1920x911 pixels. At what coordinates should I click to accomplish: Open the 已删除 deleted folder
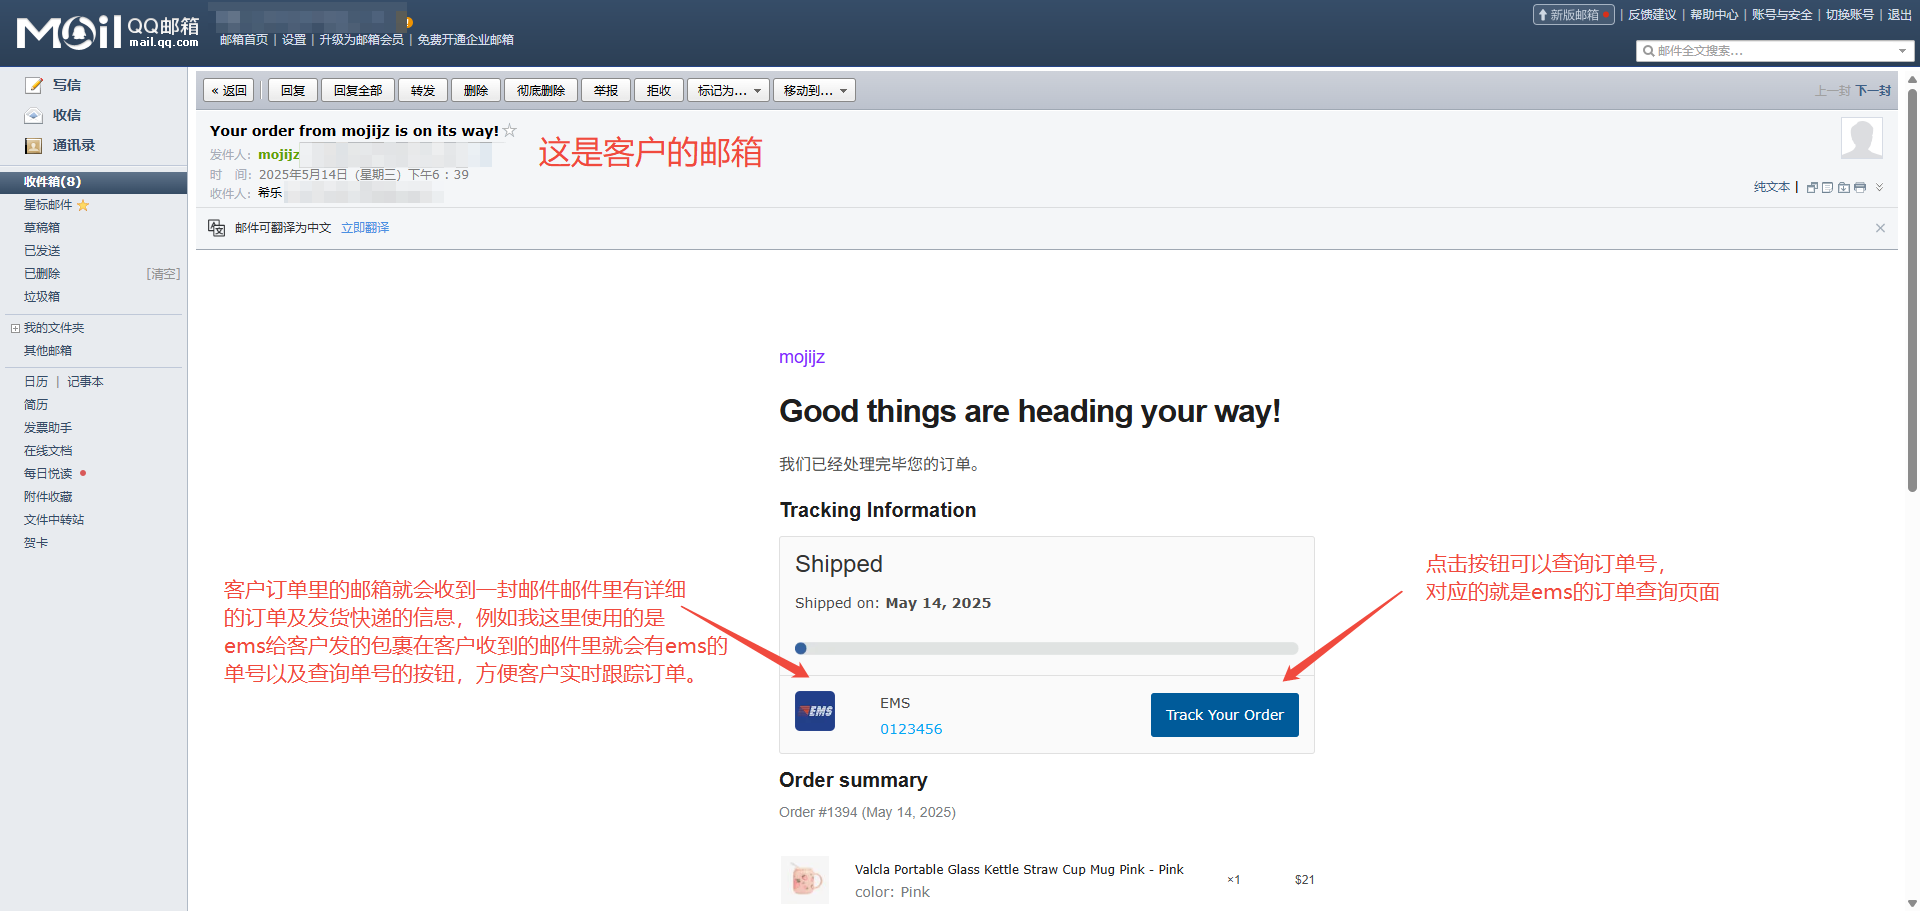click(42, 274)
